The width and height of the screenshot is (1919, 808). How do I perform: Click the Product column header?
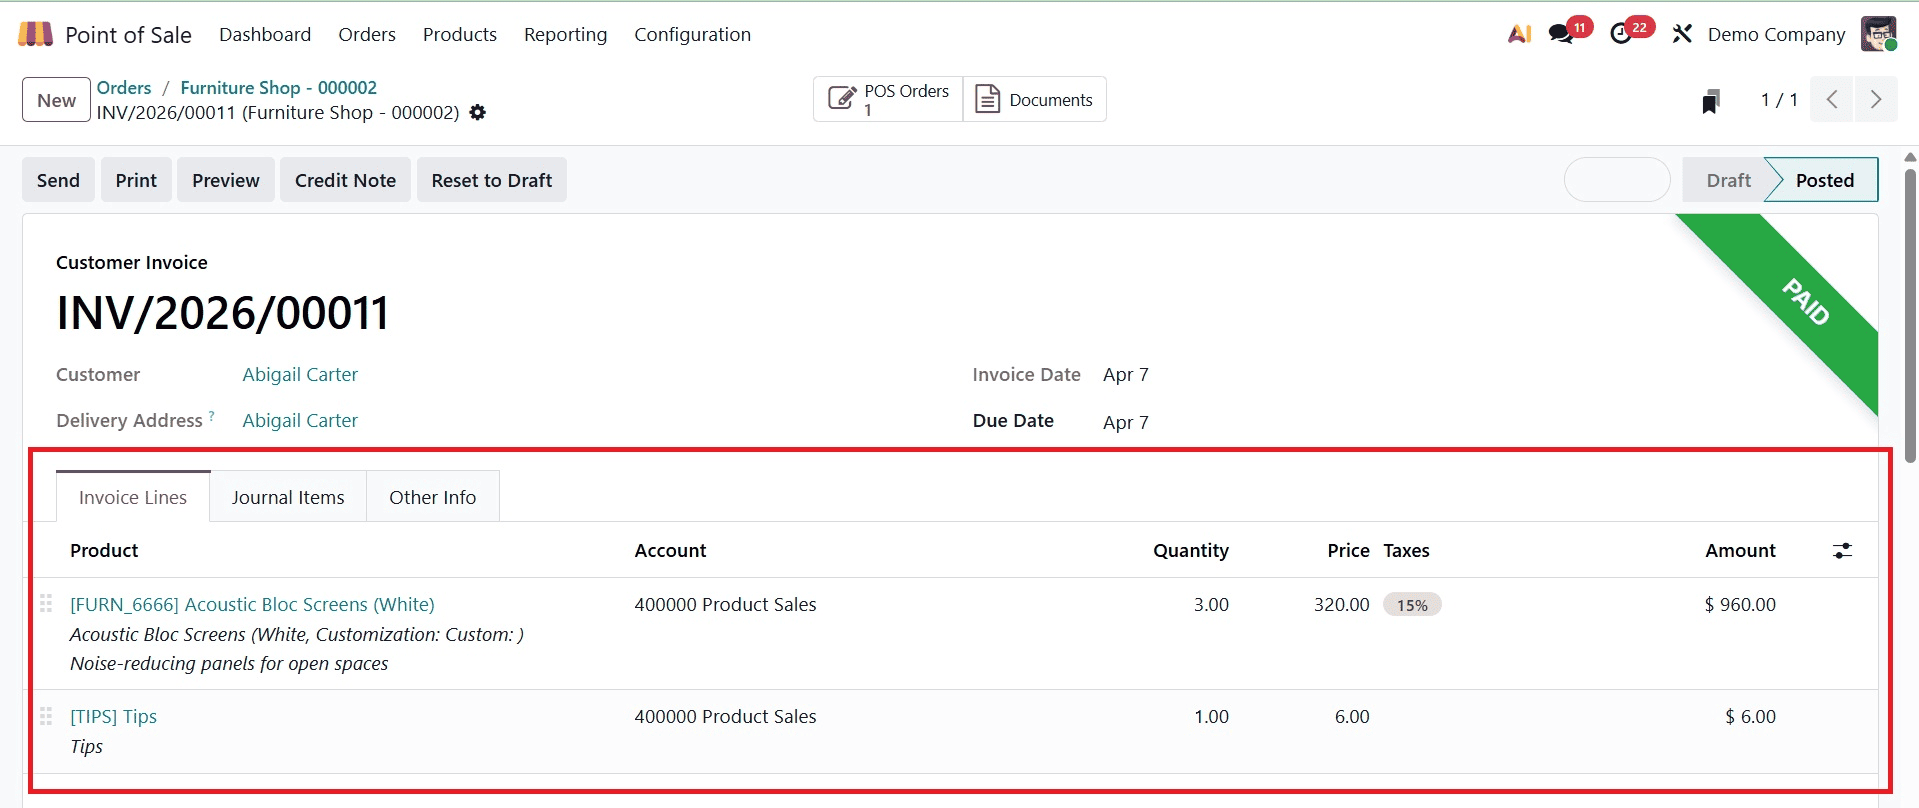[104, 550]
